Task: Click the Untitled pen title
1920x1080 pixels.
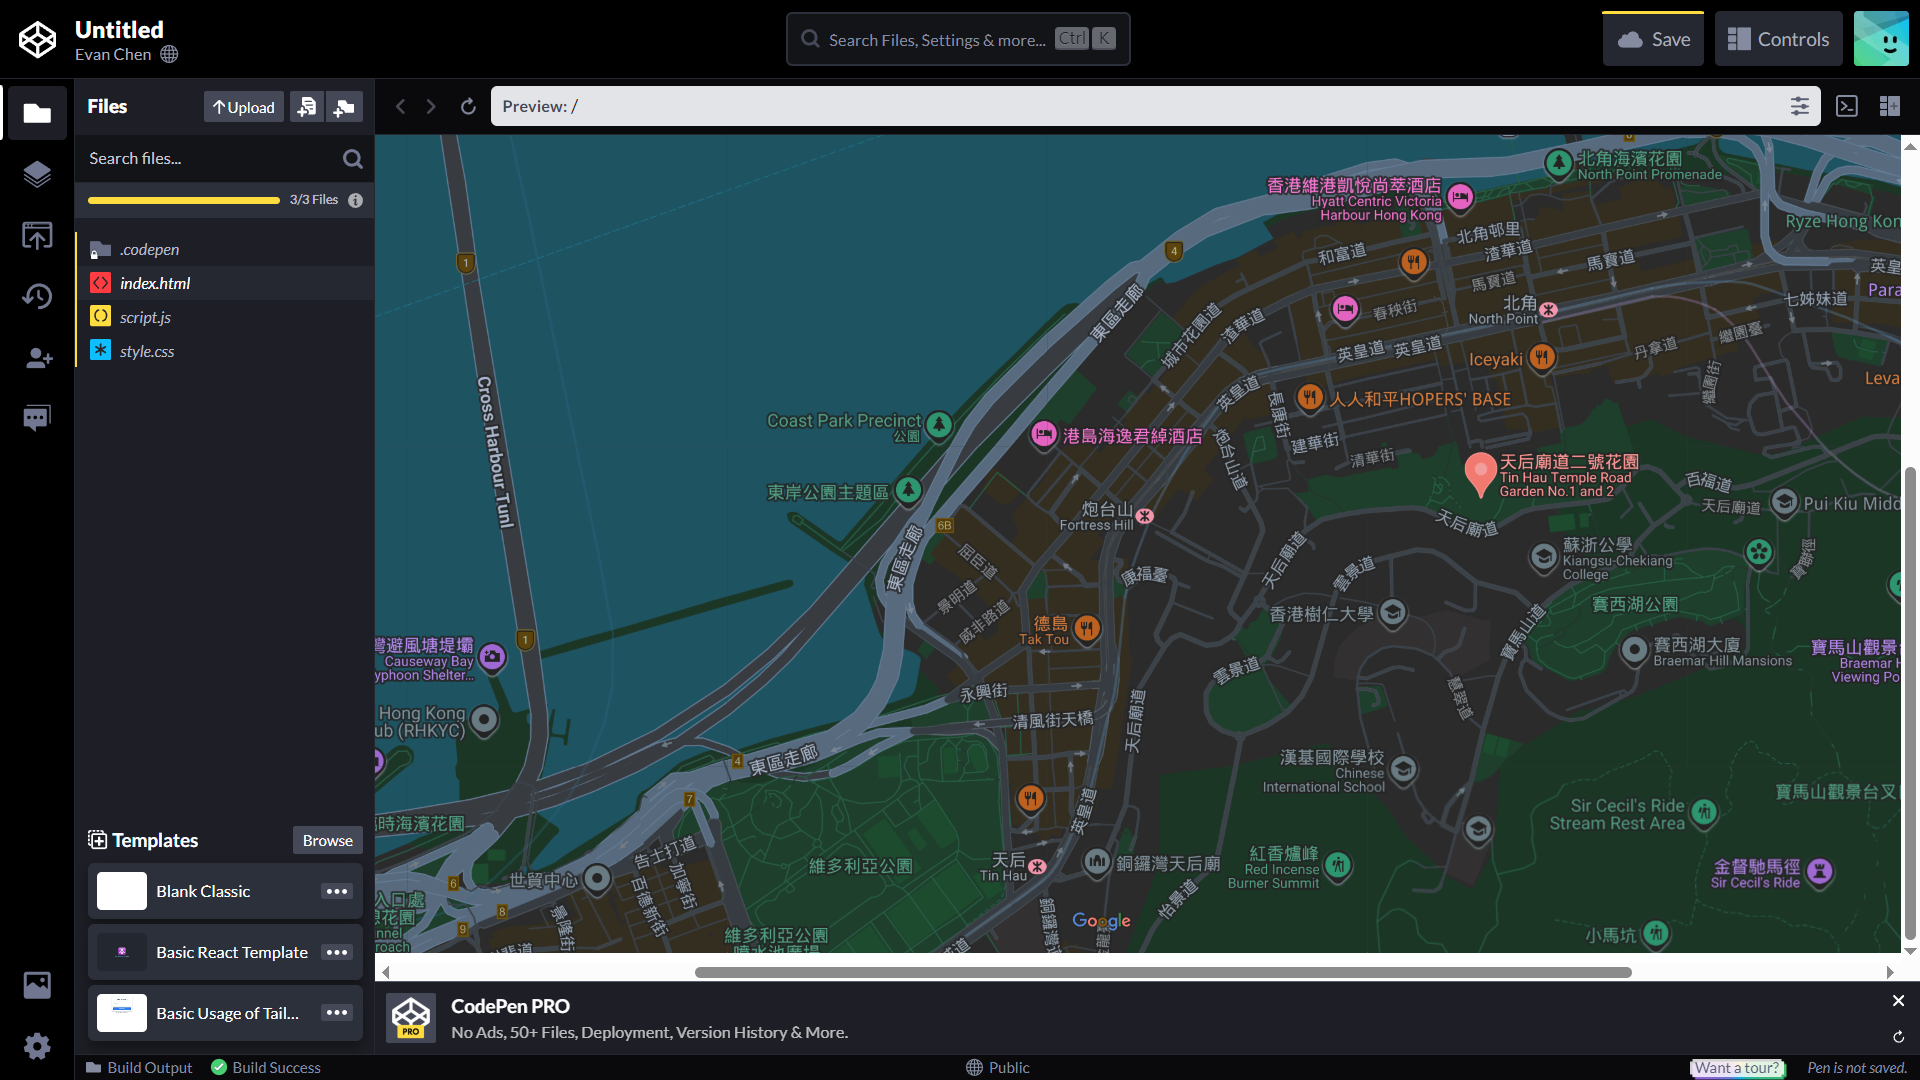Action: [x=119, y=30]
